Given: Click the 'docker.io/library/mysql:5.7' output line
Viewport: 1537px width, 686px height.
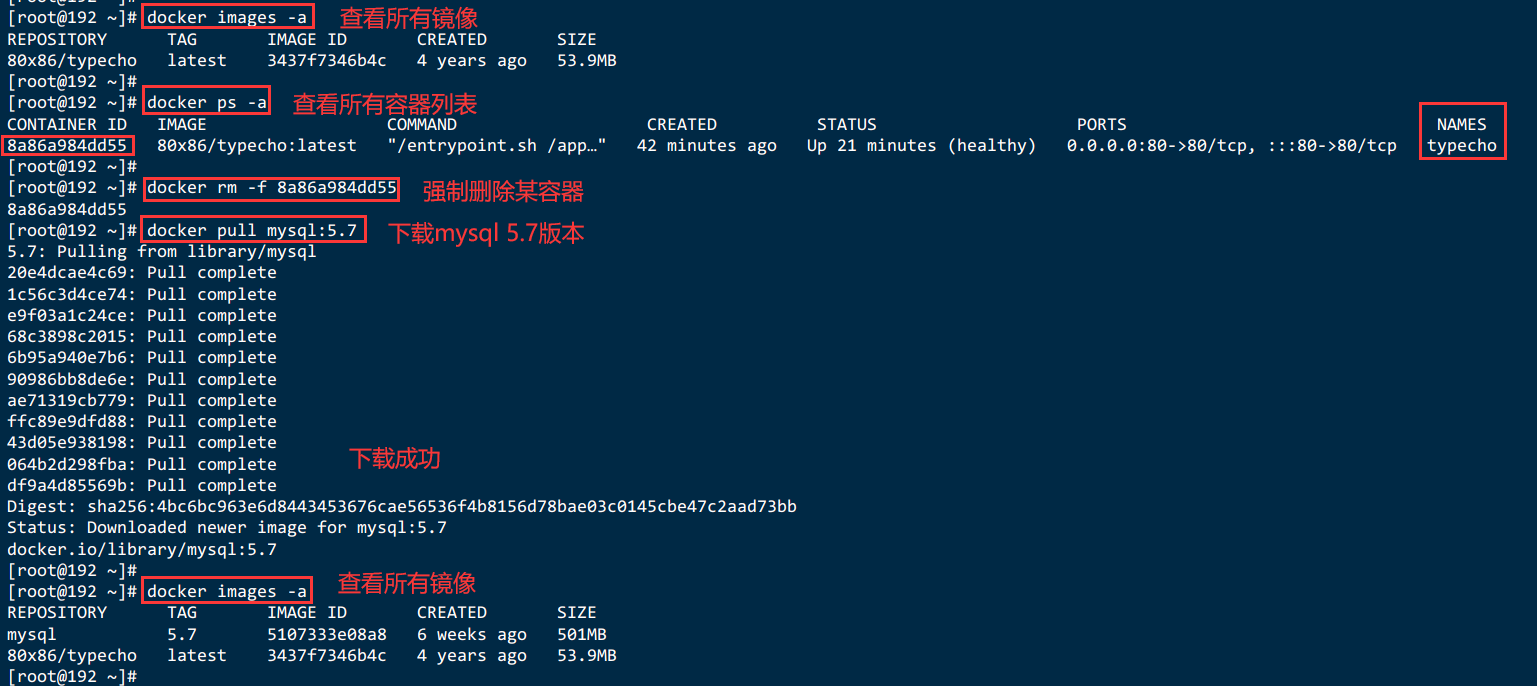Looking at the screenshot, I should coord(142,549).
